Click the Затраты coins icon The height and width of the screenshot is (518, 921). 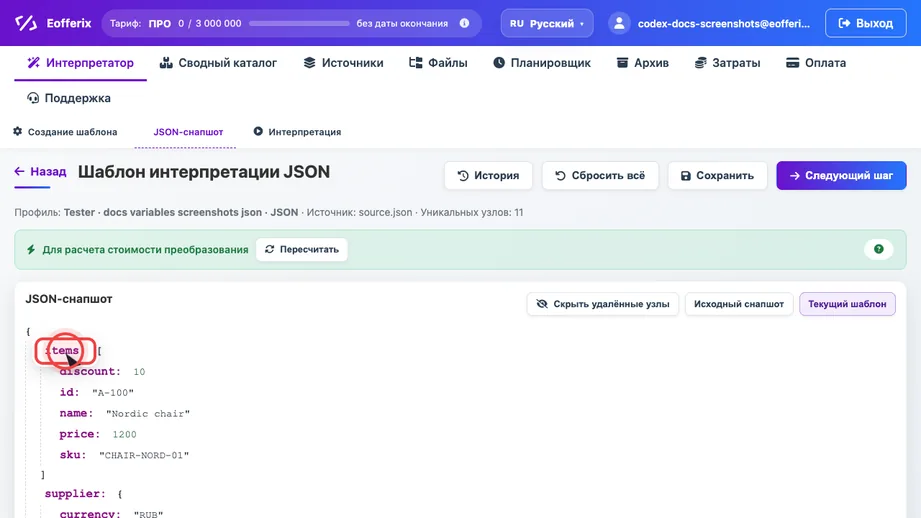[x=700, y=63]
